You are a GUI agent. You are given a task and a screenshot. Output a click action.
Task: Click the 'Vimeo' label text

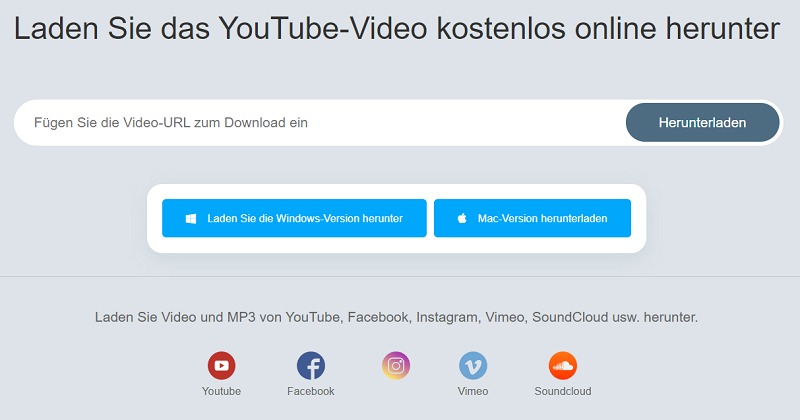tap(473, 391)
